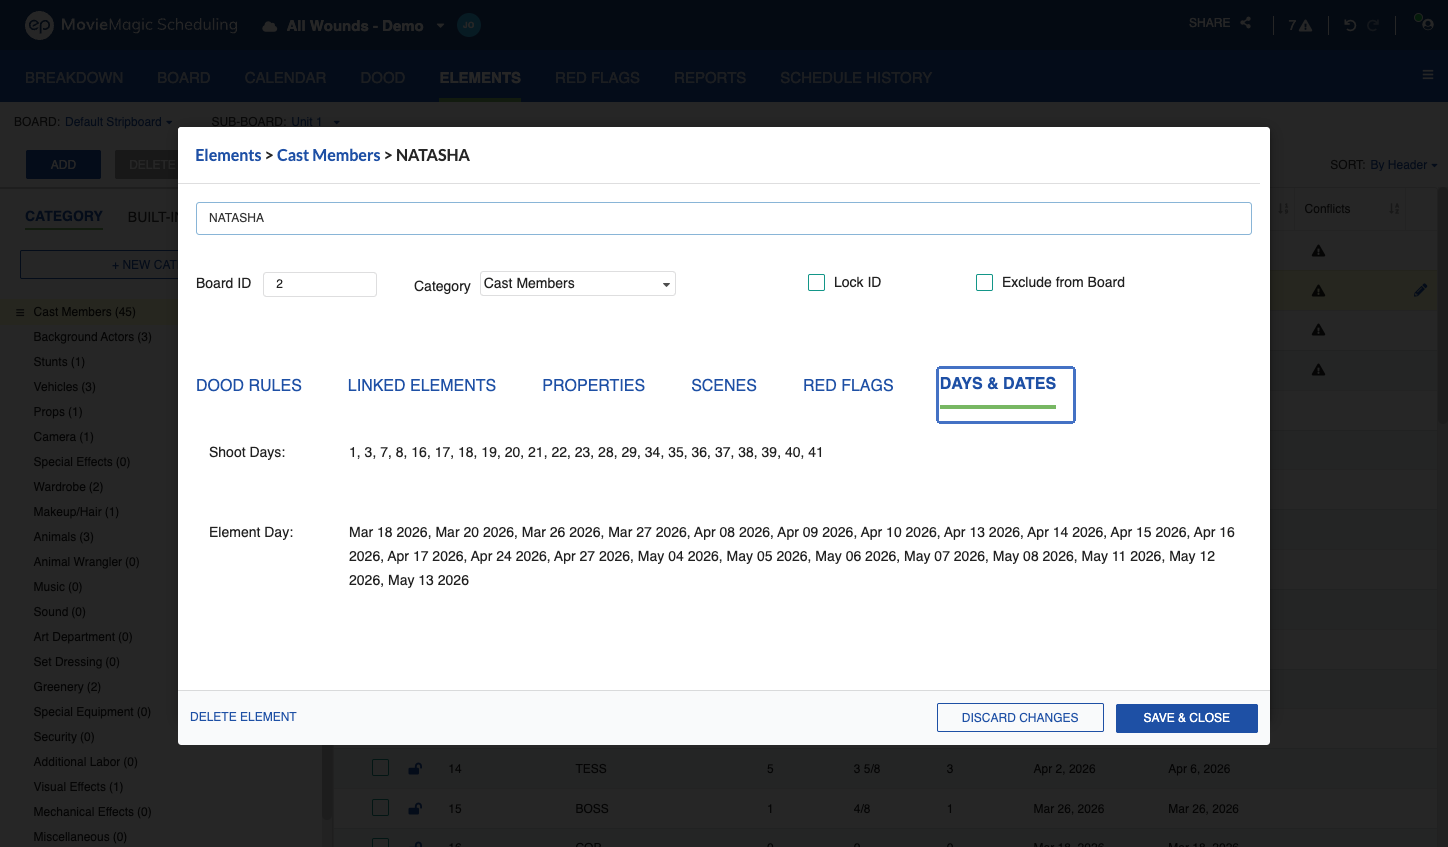
Task: Select Stunts (1) category
Action: click(x=59, y=362)
